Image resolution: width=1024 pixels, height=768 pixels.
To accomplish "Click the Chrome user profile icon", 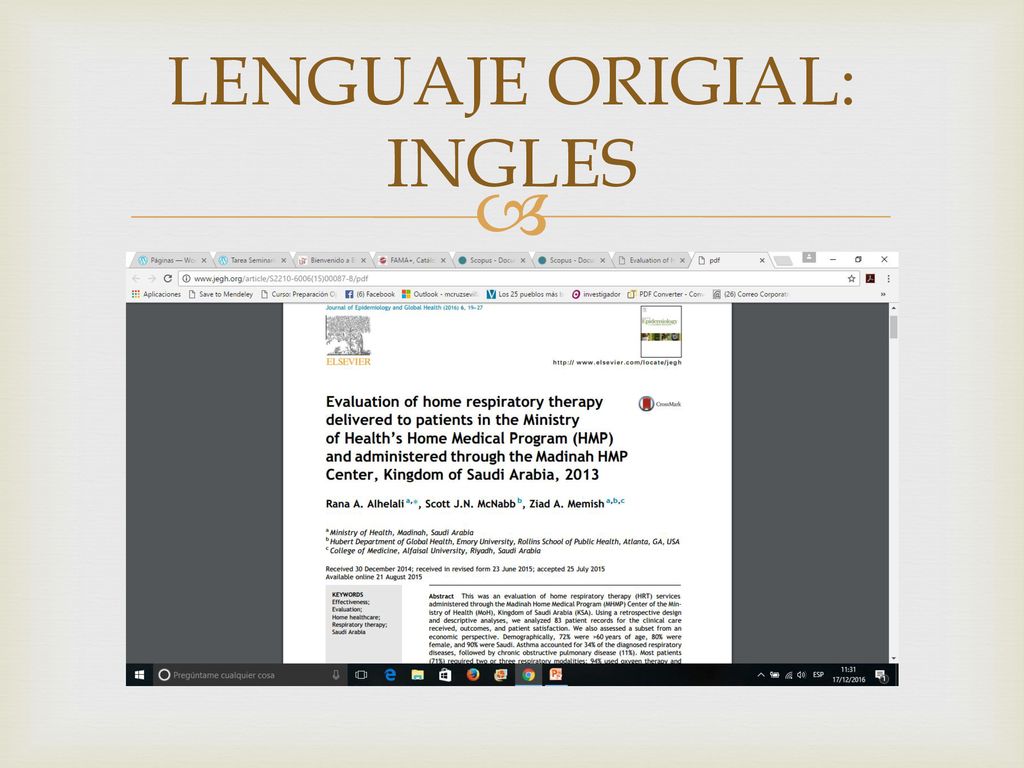I will point(808,257).
